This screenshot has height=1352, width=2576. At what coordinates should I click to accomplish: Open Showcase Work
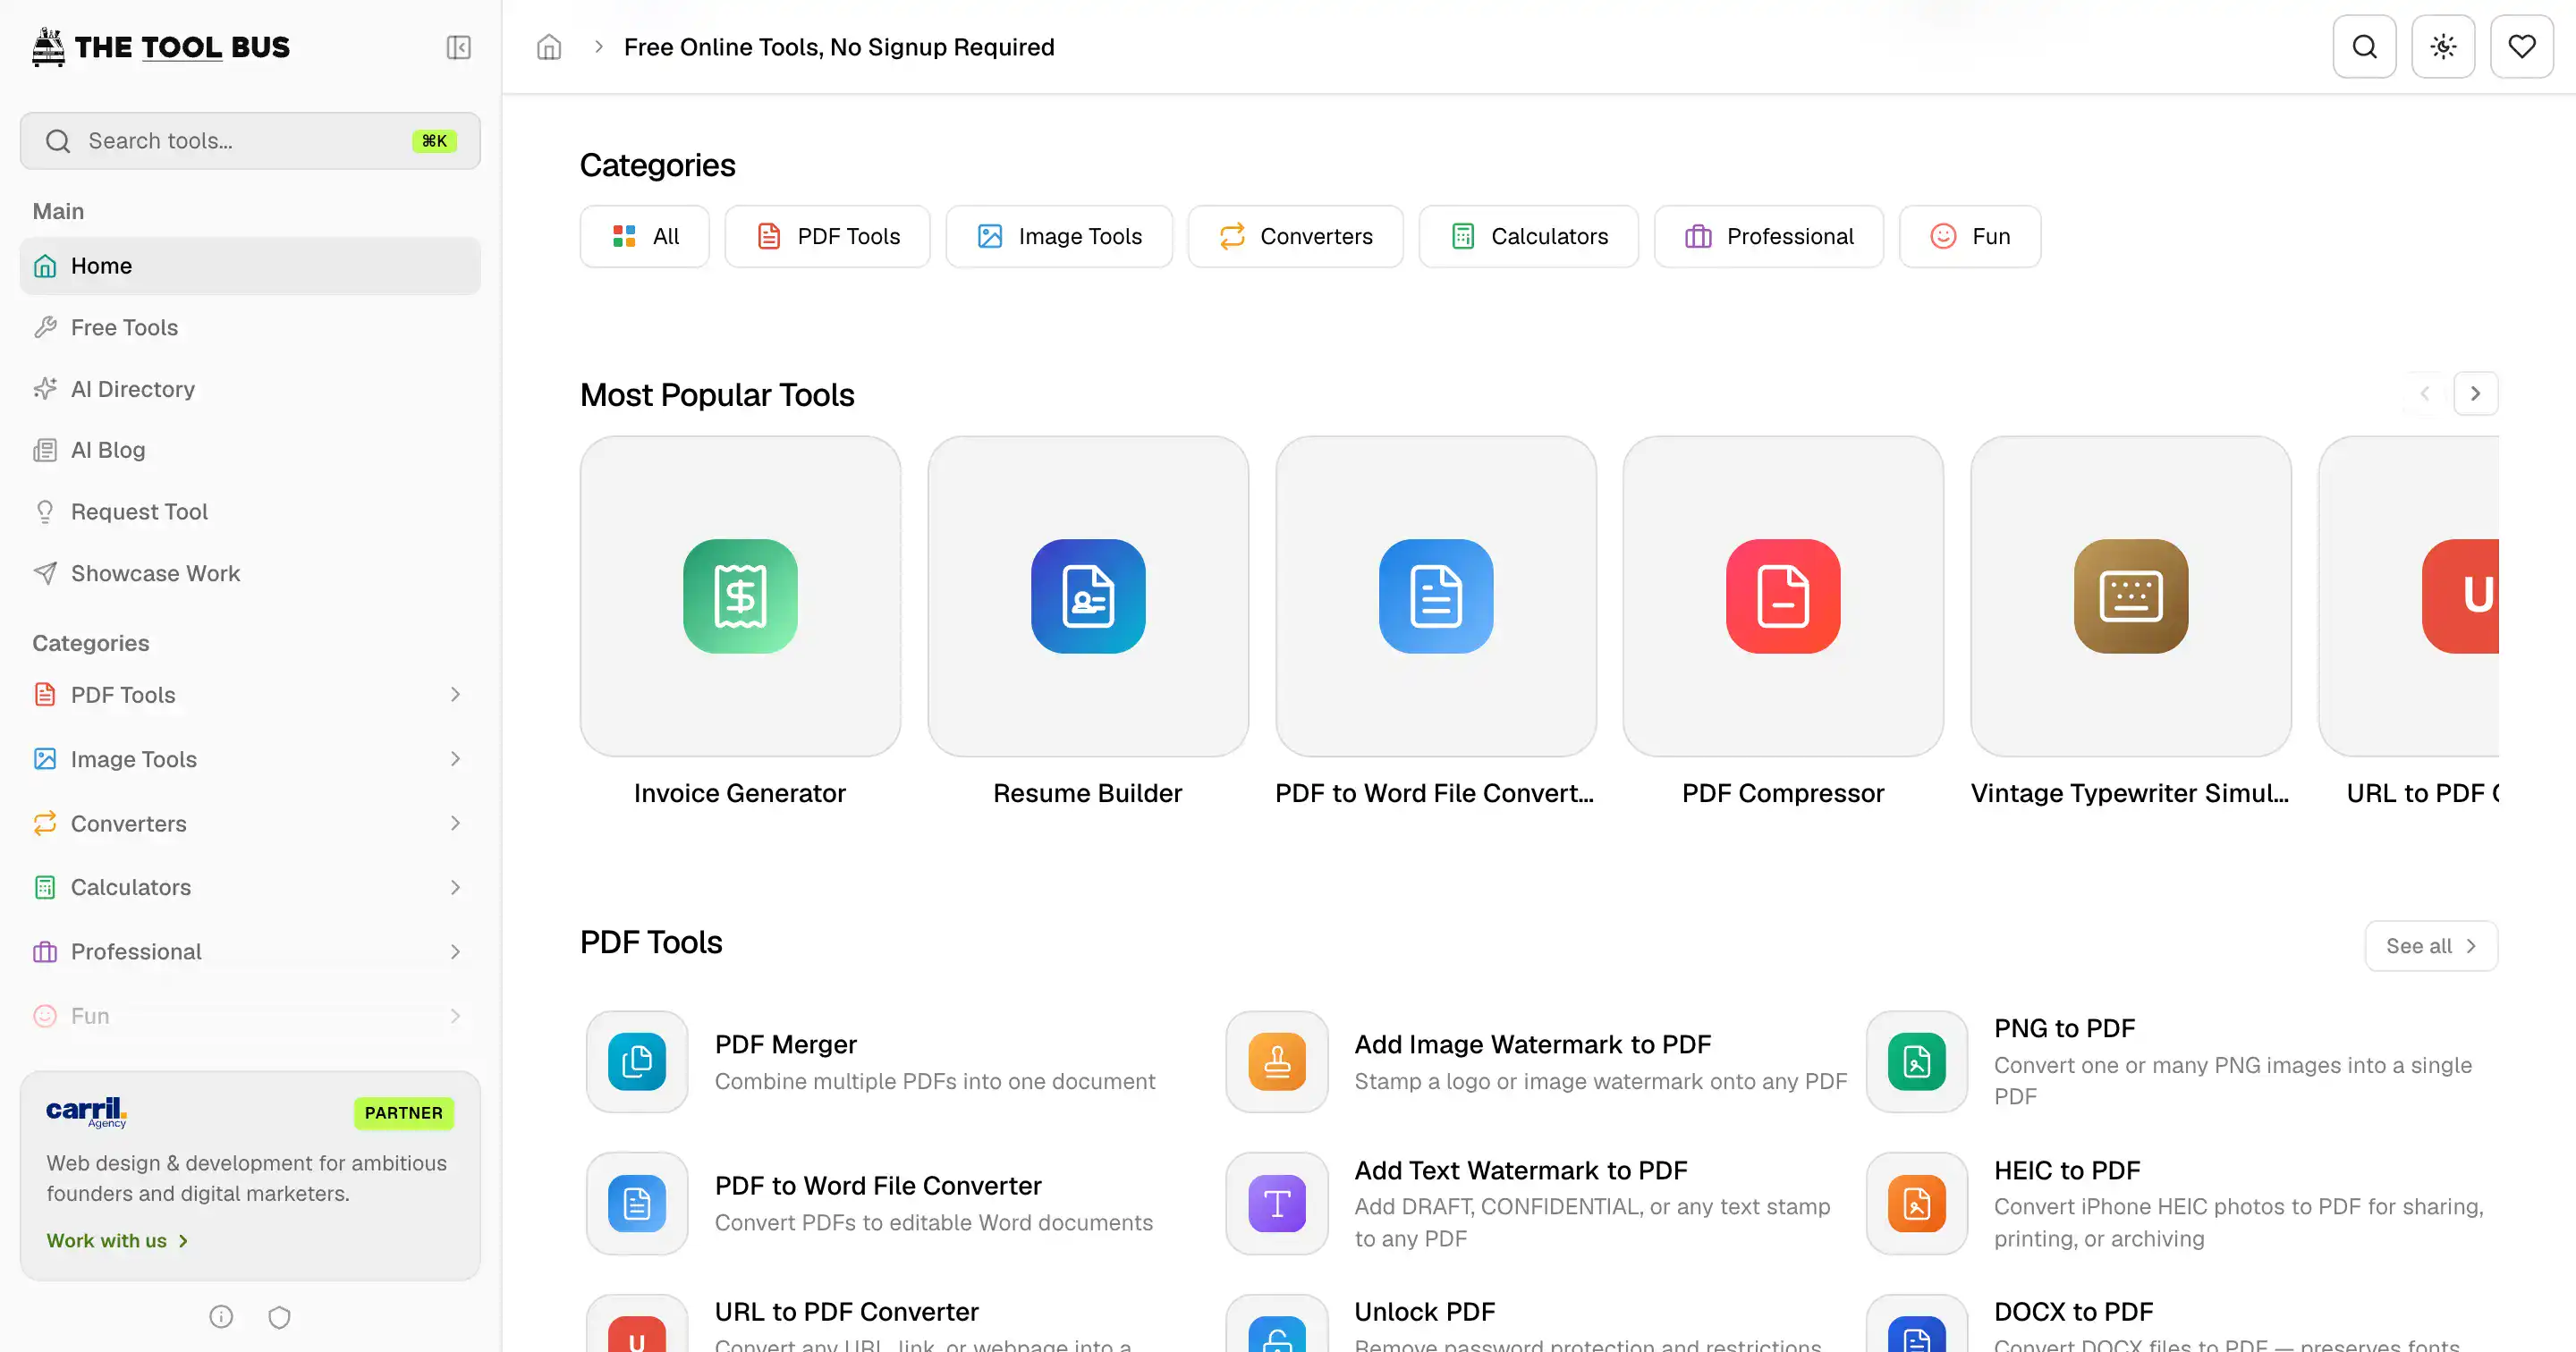[x=250, y=573]
